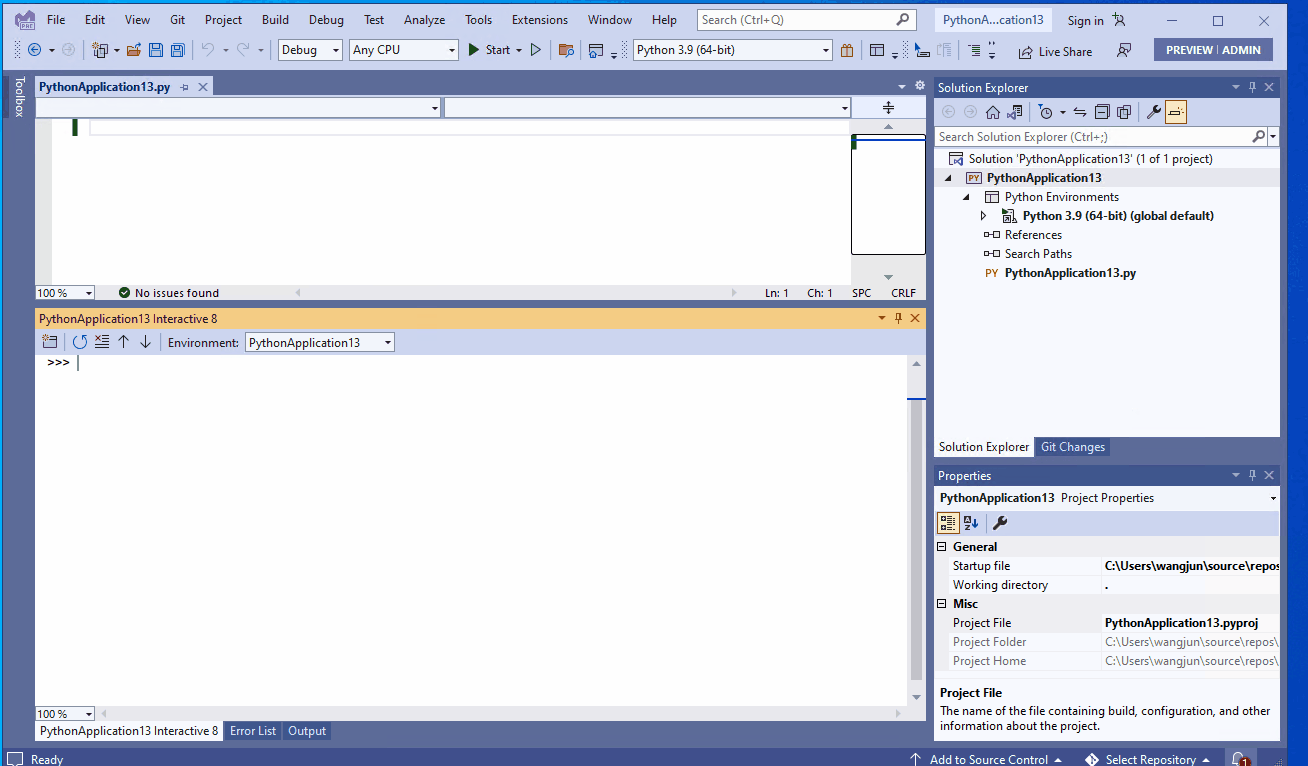Click the Start debugging button
This screenshot has height=766, width=1308.
pos(494,49)
